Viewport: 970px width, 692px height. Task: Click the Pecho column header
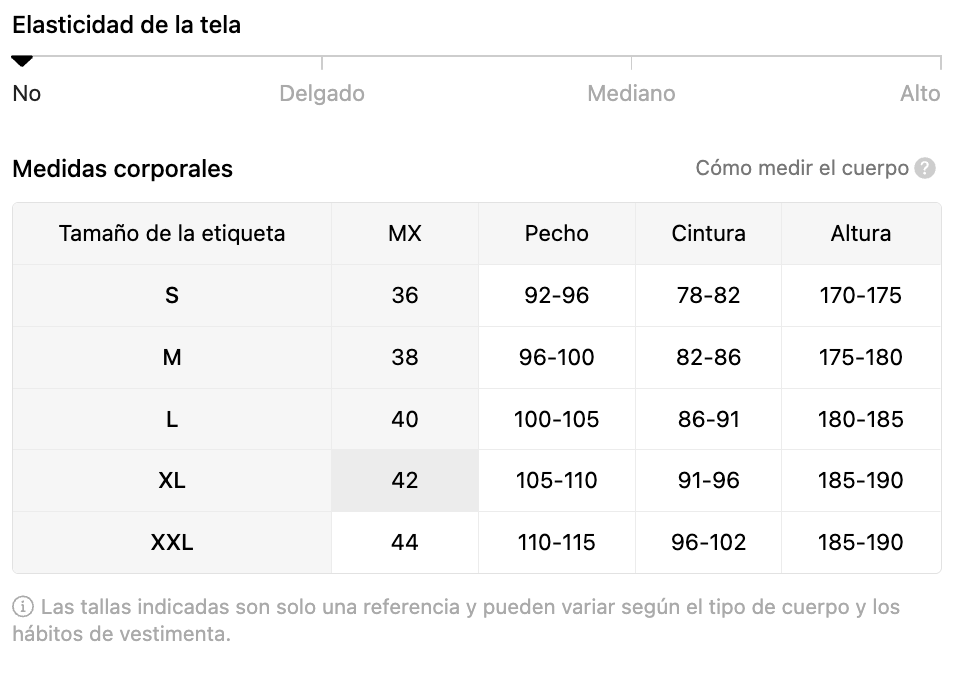click(x=557, y=234)
